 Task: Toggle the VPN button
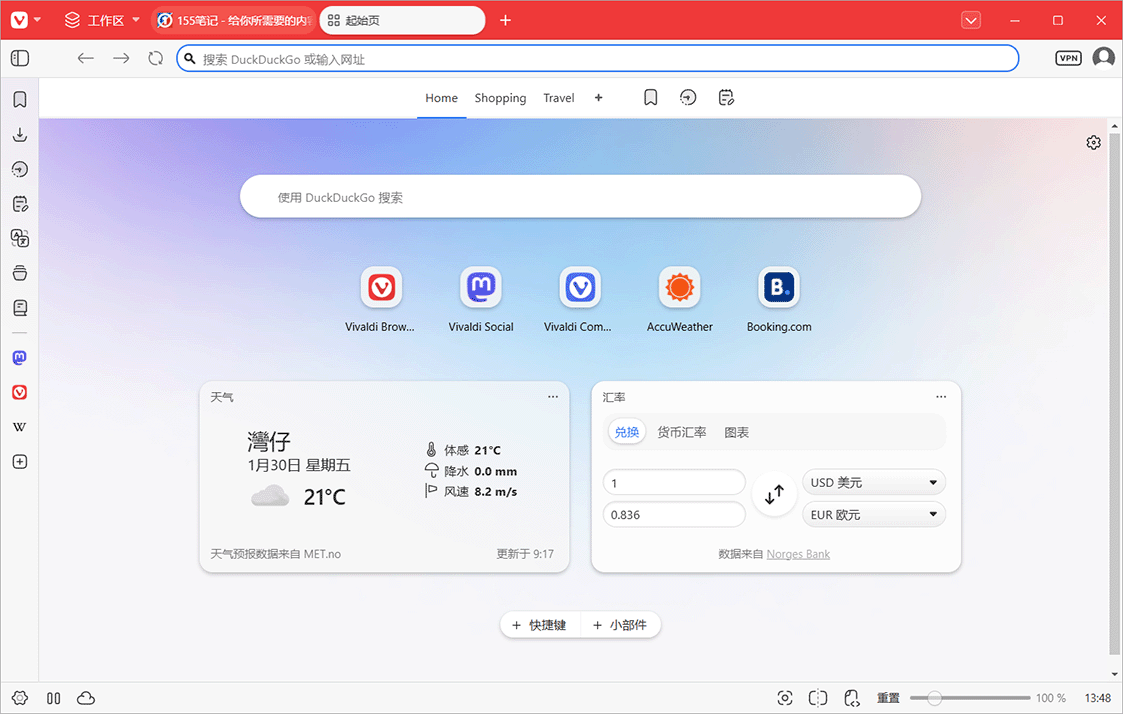coord(1068,59)
